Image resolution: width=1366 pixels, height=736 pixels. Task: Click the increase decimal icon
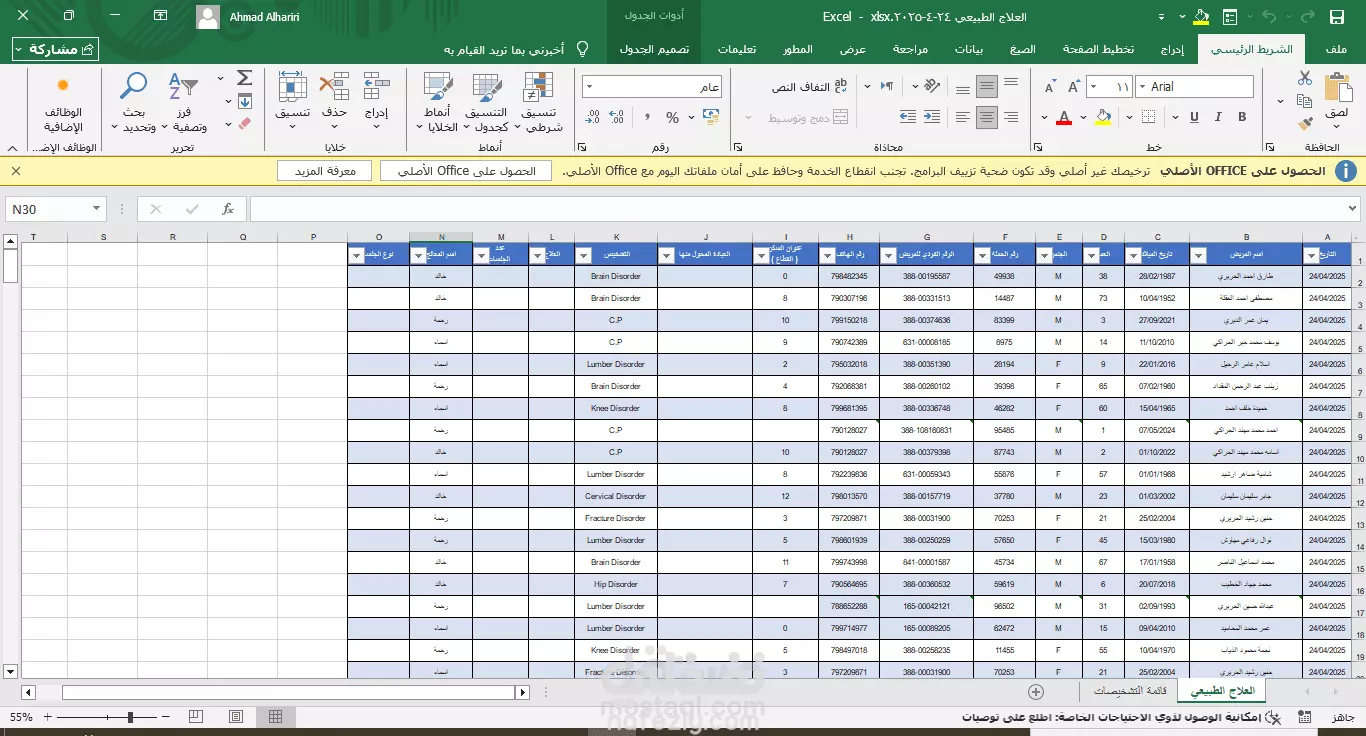point(616,117)
